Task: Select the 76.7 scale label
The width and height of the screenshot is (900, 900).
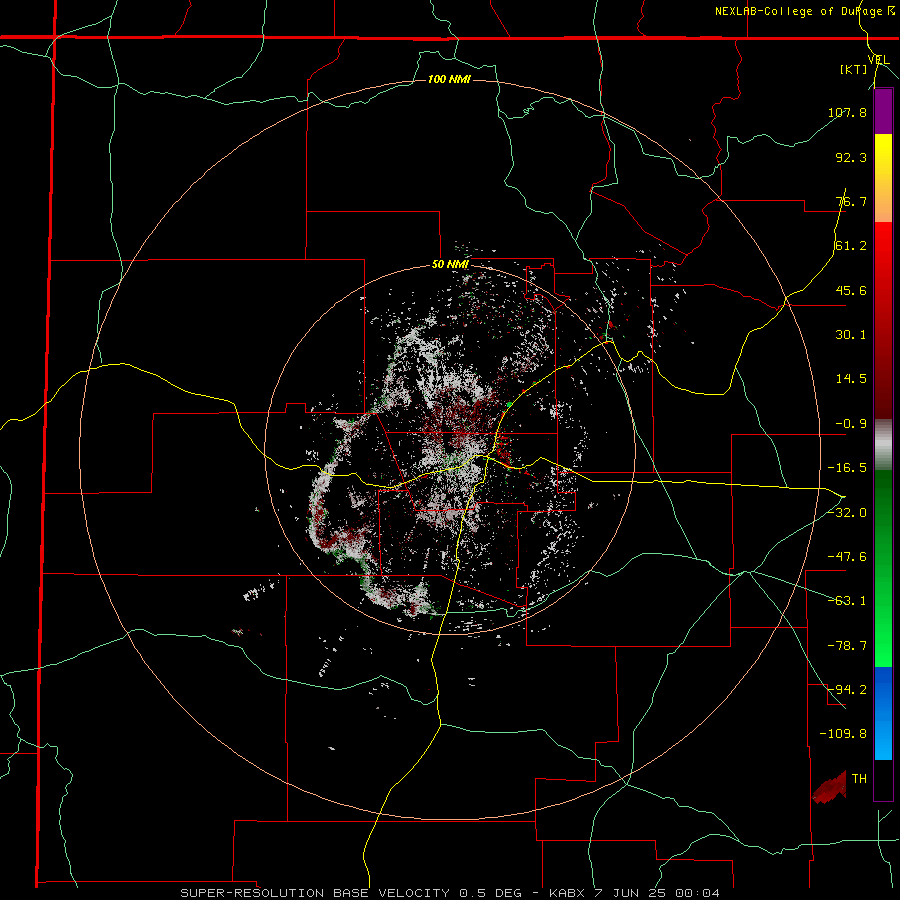Action: [x=851, y=201]
